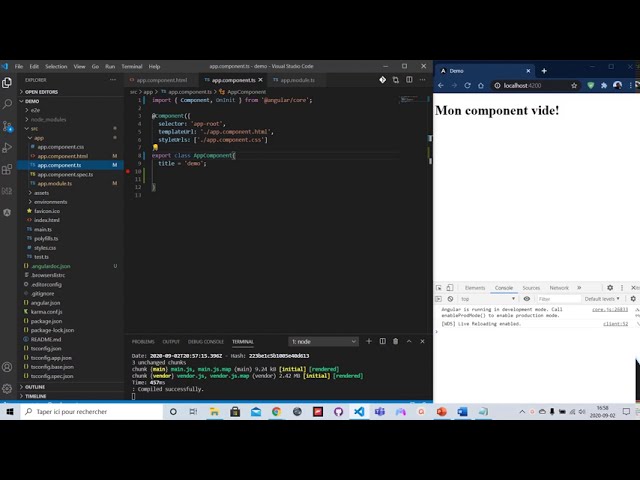Open the DevTools Network tab
The image size is (640, 480).
[559, 288]
